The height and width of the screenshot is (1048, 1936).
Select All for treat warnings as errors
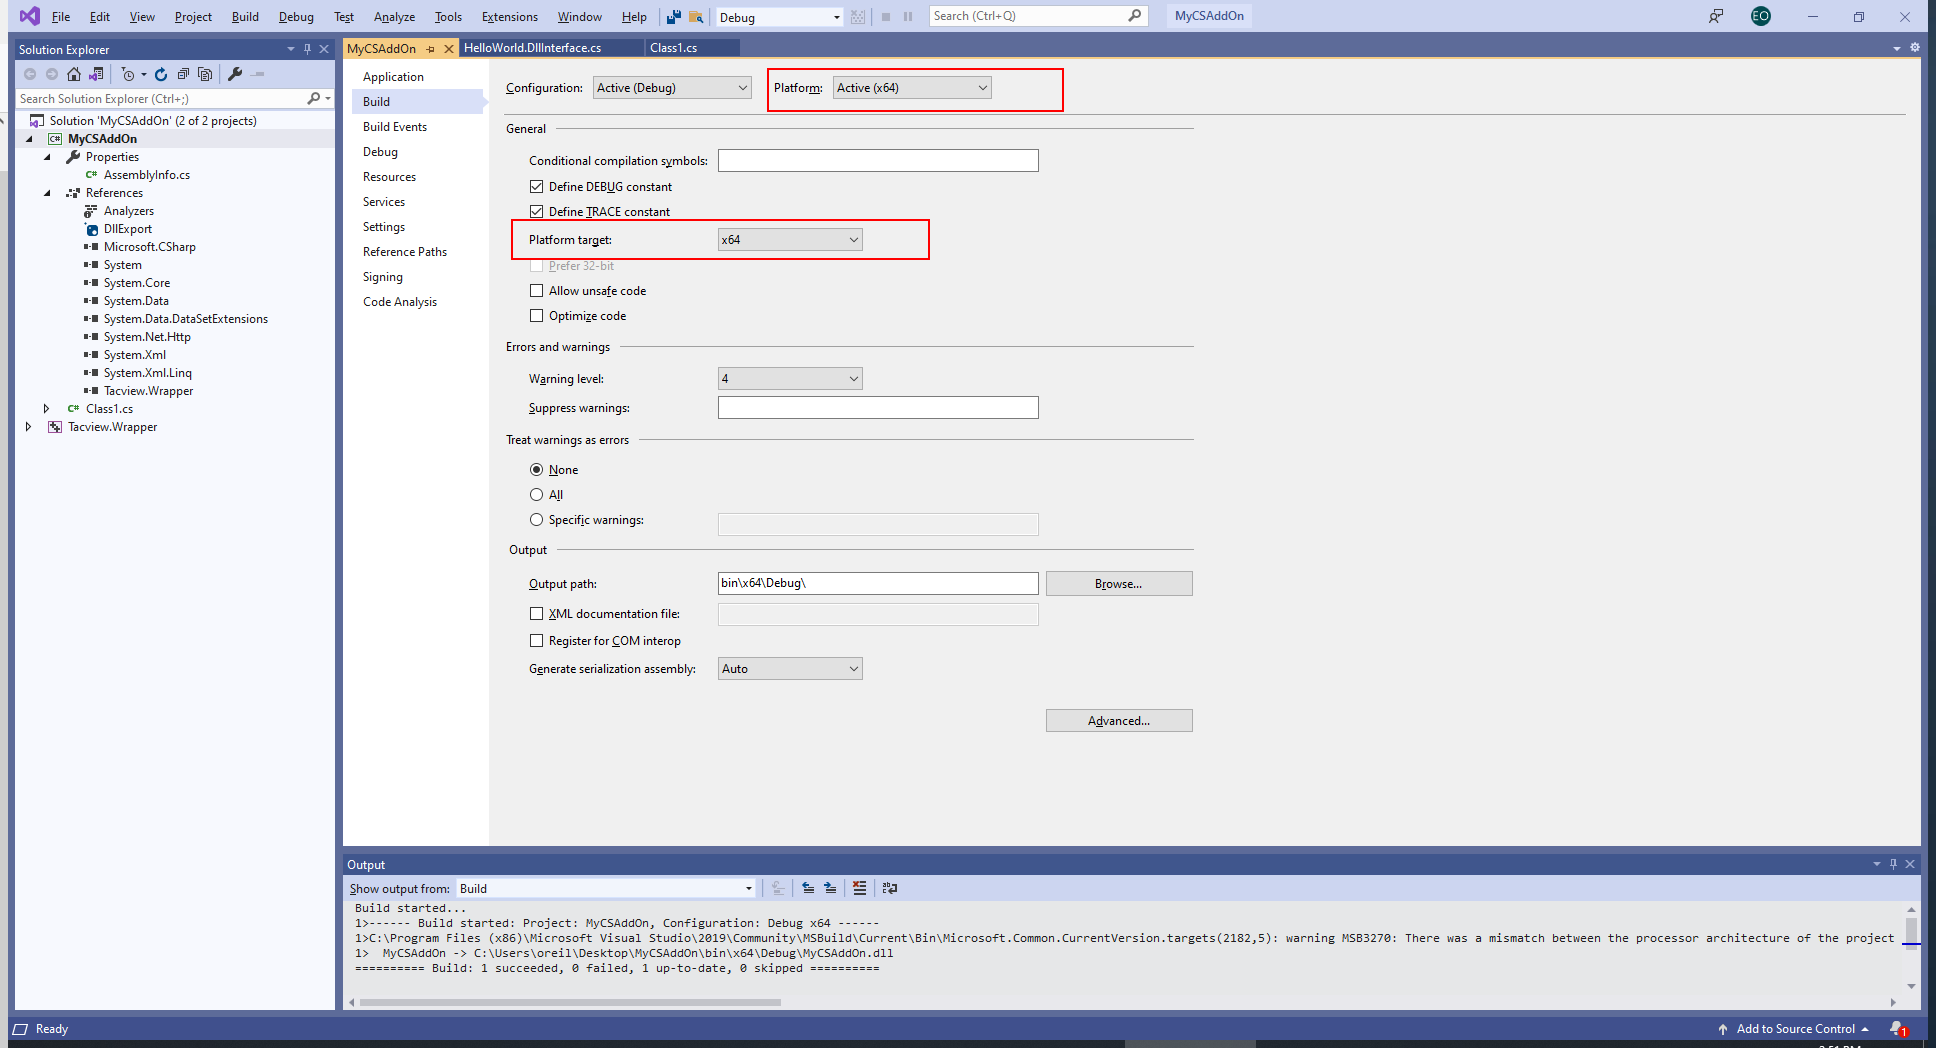click(x=536, y=495)
